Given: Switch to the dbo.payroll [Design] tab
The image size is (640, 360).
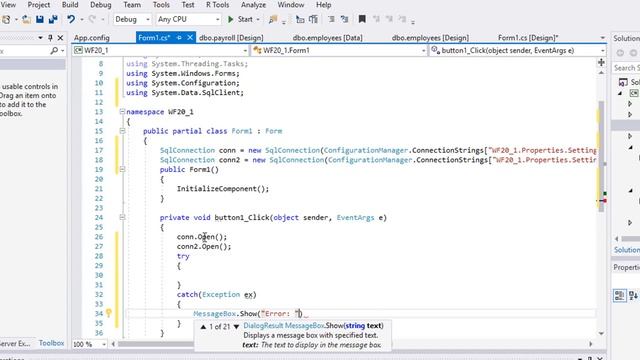Looking at the screenshot, I should (x=231, y=38).
